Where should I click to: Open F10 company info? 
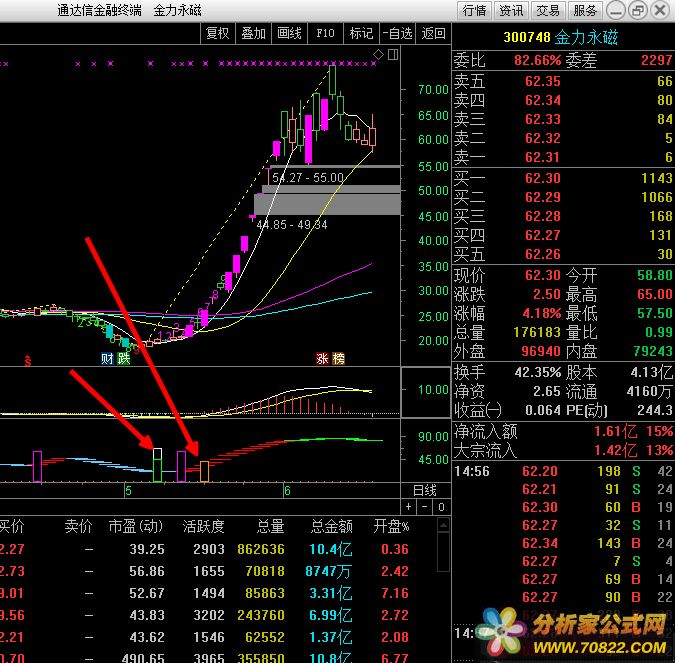[325, 33]
